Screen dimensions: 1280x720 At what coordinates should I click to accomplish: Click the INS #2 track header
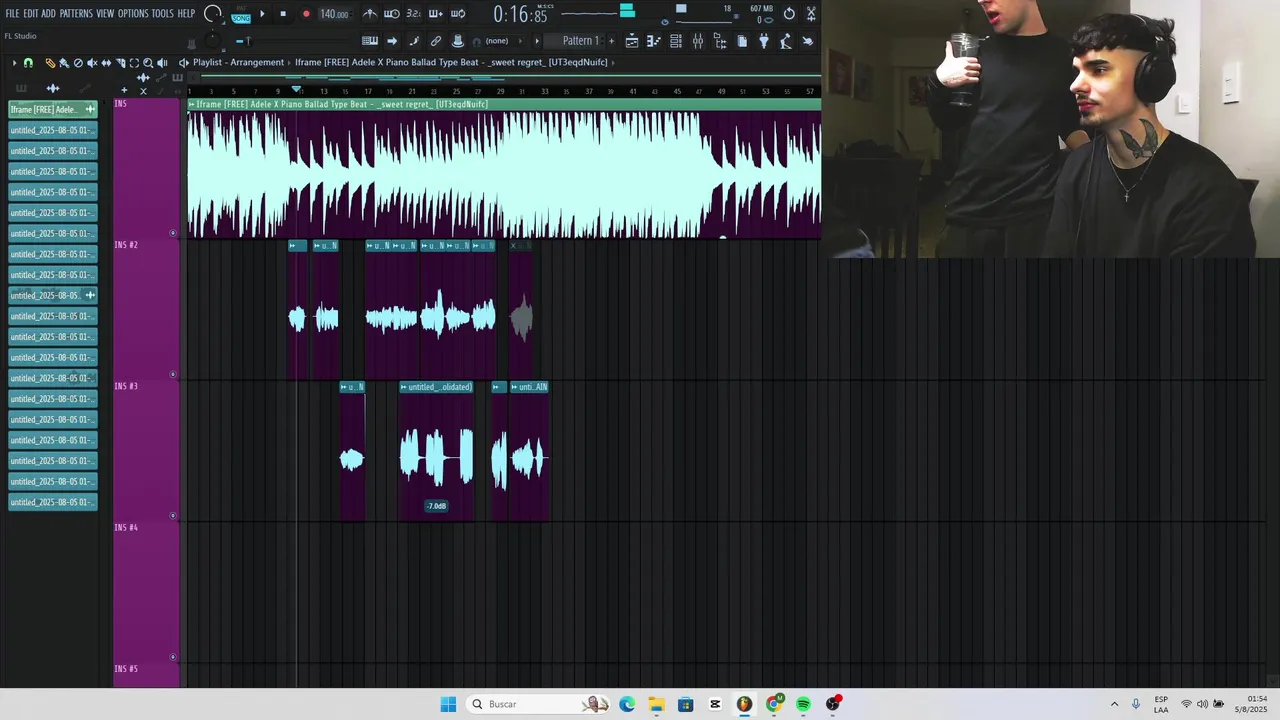[146, 308]
